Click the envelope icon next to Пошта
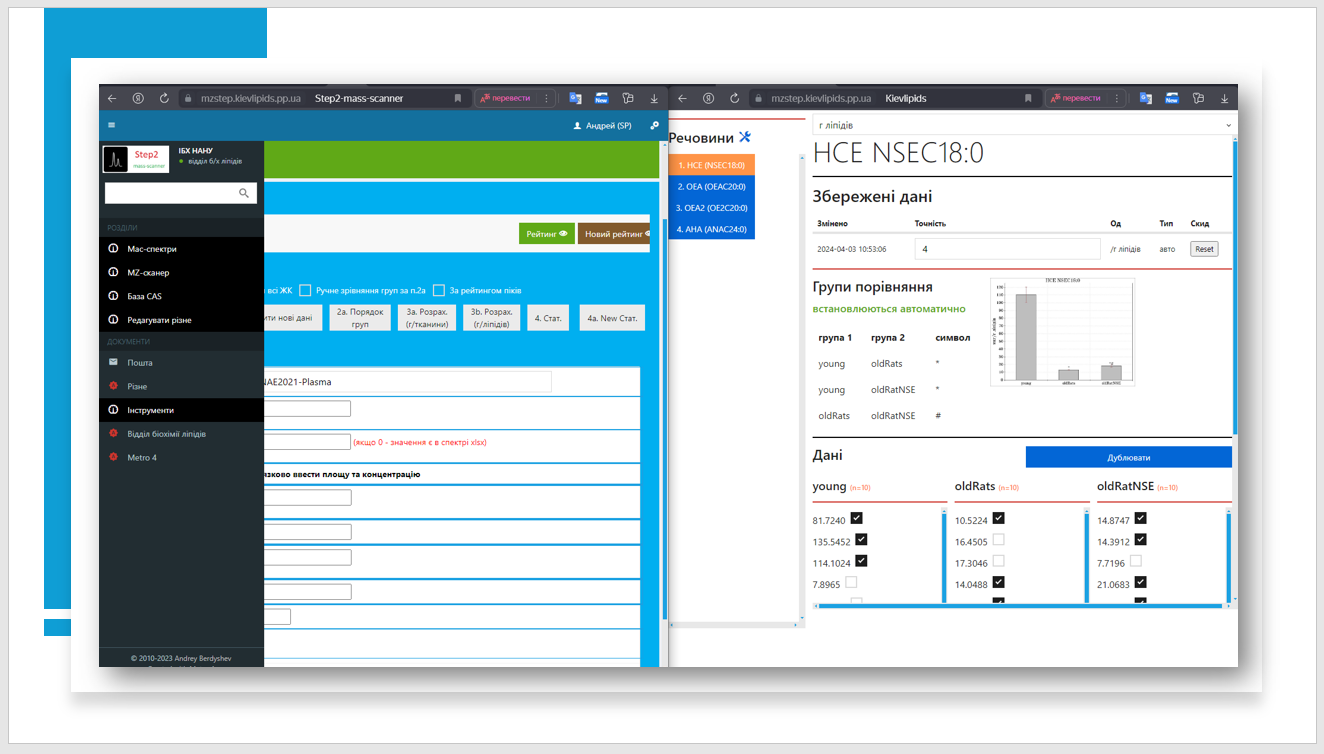Image resolution: width=1324 pixels, height=754 pixels. (113, 363)
